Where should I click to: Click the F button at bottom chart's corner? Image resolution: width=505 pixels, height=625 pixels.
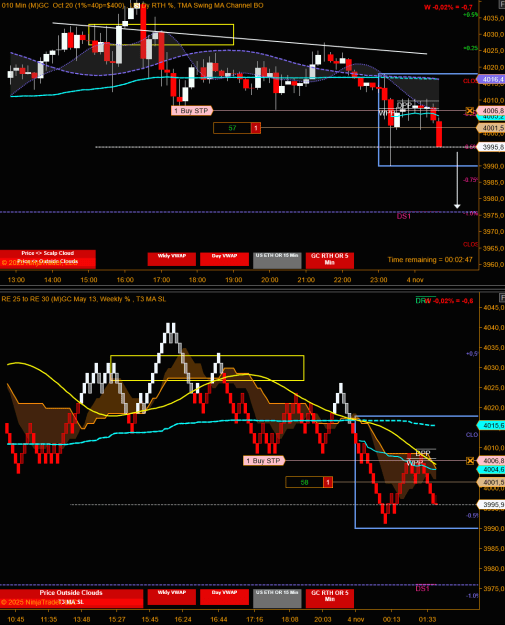[502, 298]
